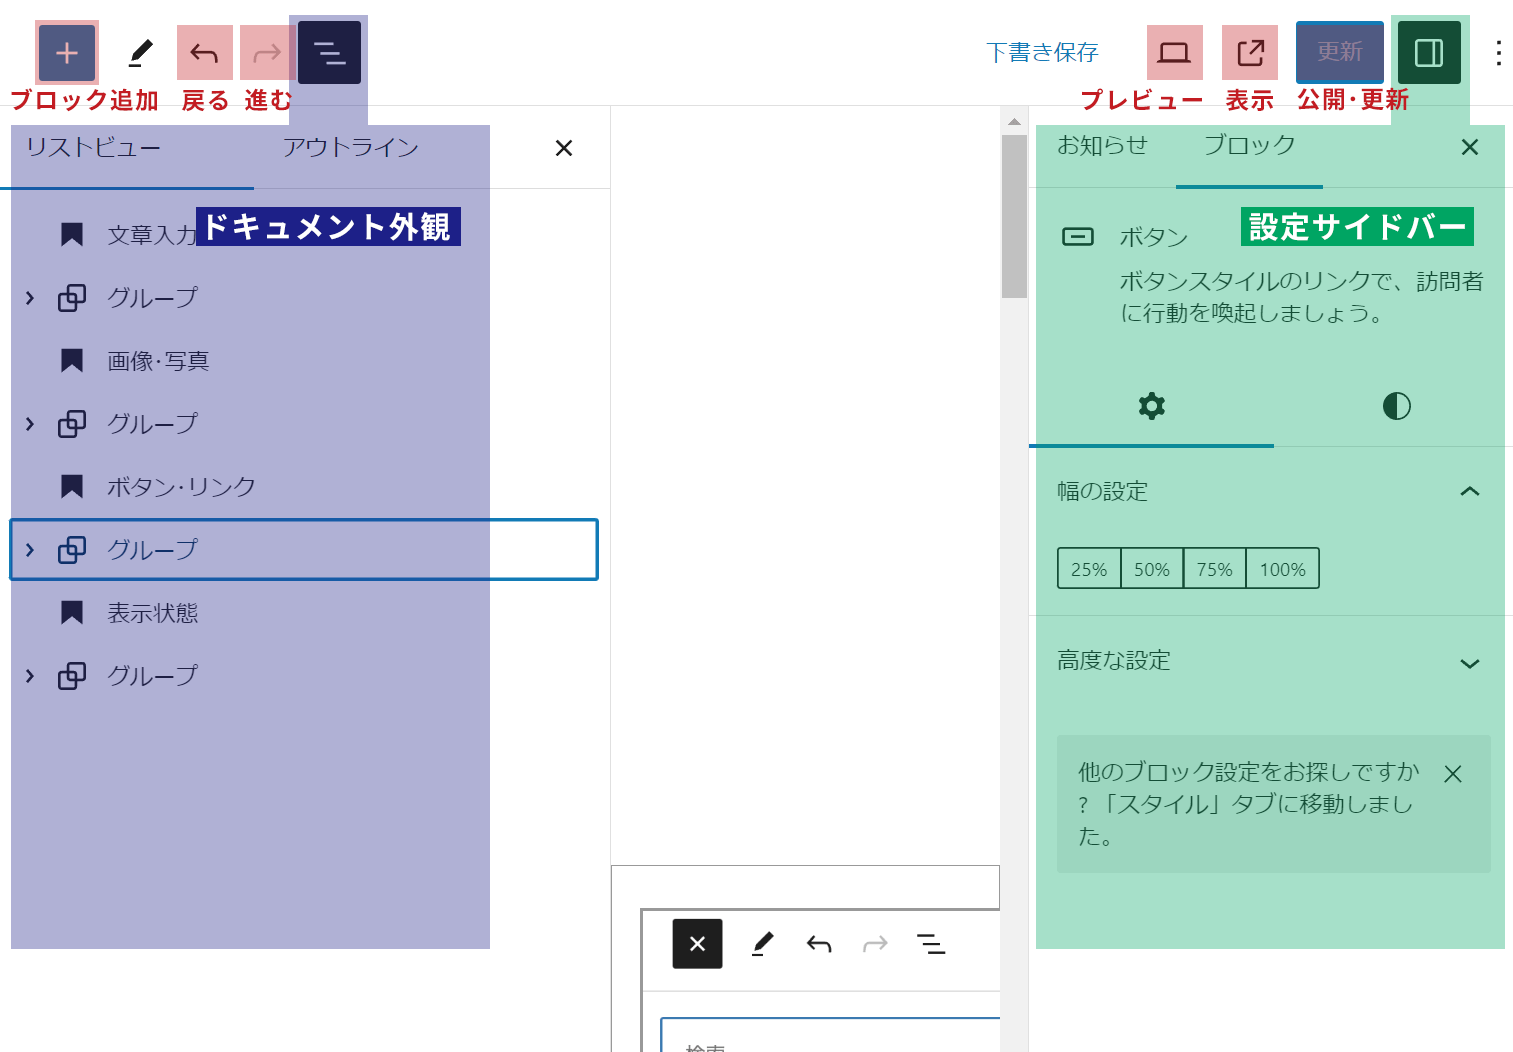The height and width of the screenshot is (1052, 1513).
Task: Click the undo arrow in top toolbar
Action: tap(204, 53)
